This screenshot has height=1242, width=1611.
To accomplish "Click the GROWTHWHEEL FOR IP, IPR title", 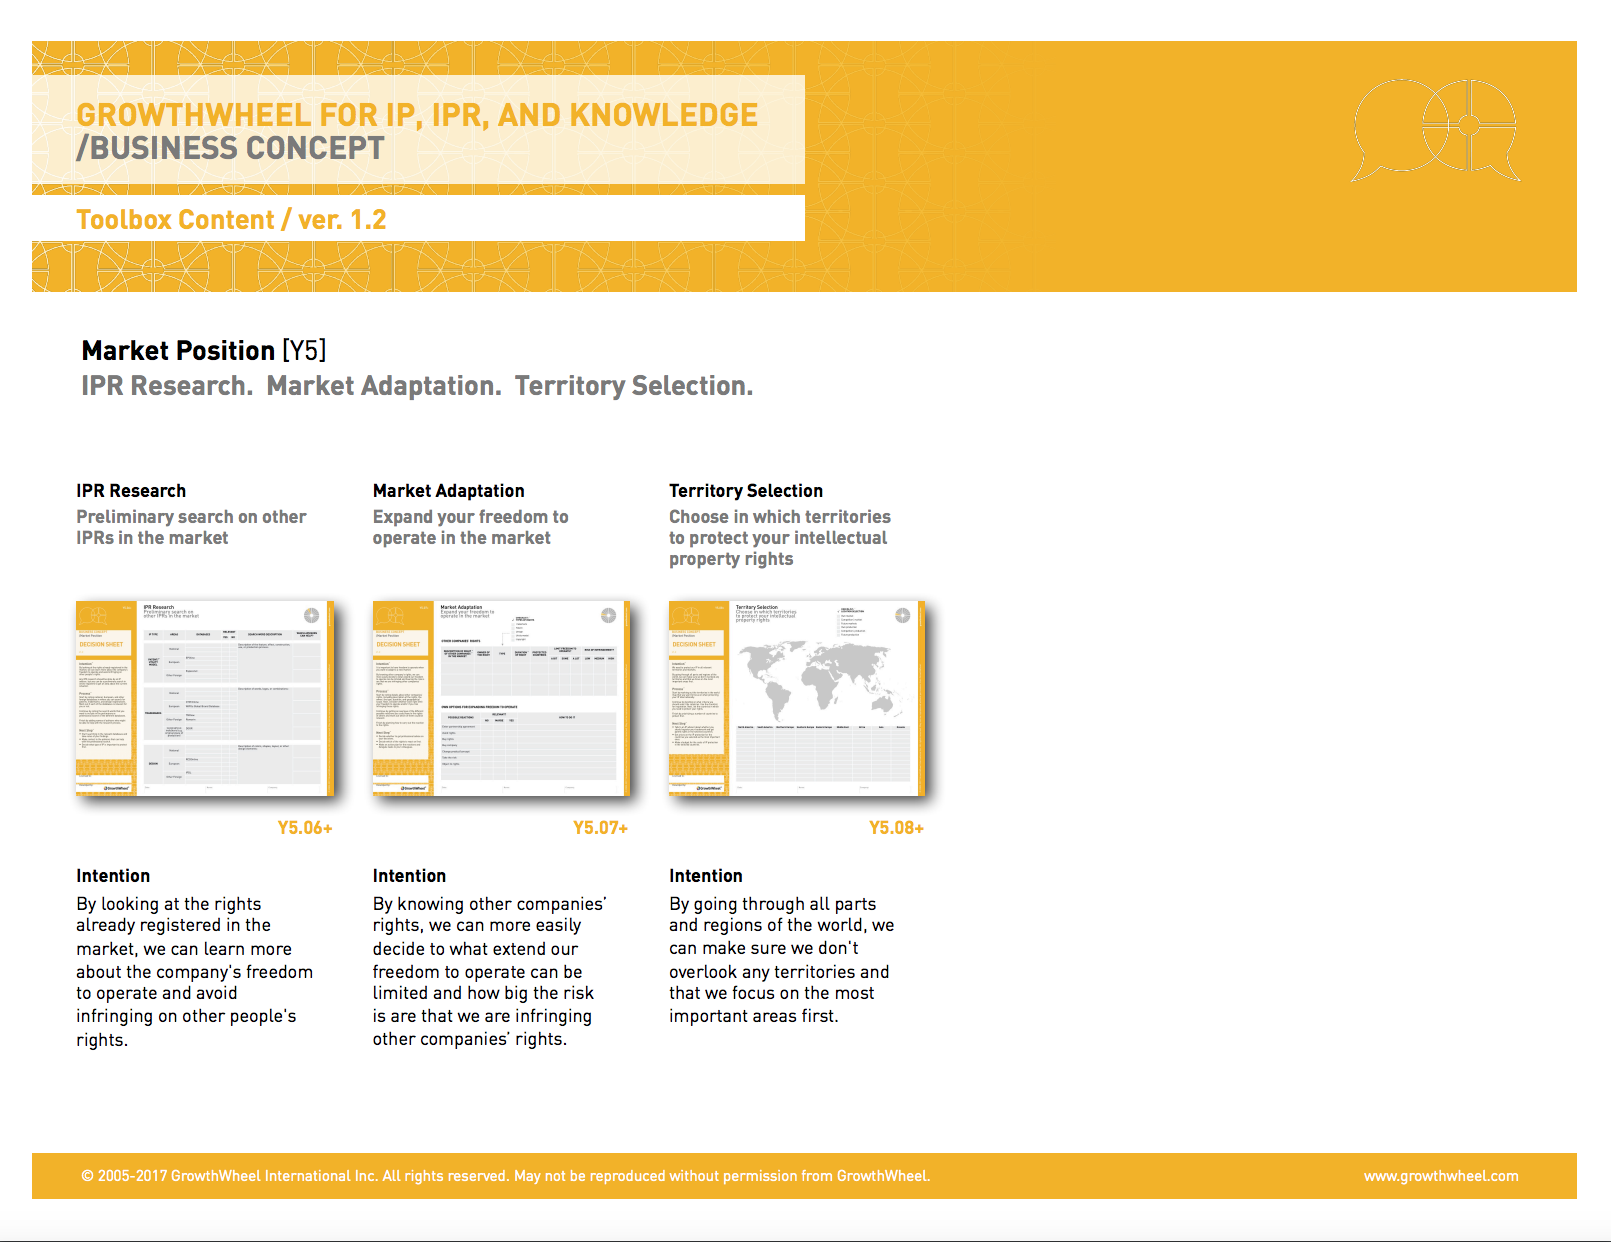I will pyautogui.click(x=417, y=115).
